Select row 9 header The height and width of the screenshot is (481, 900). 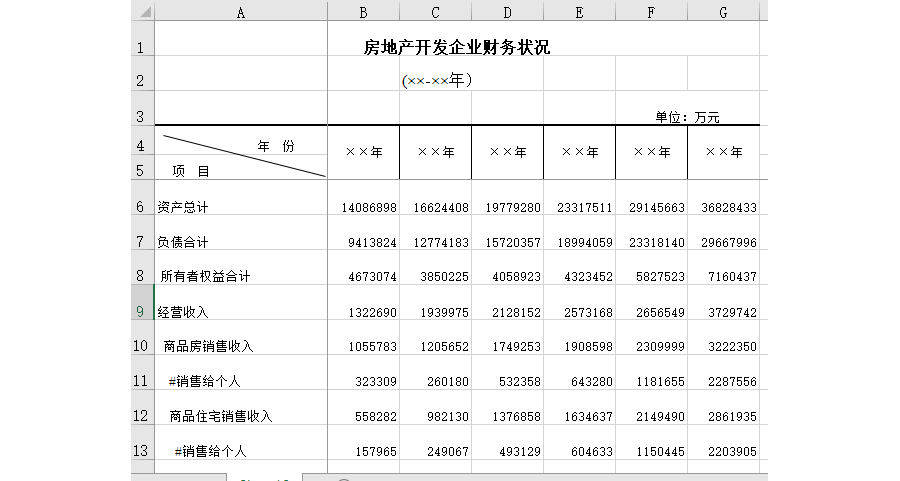point(142,302)
